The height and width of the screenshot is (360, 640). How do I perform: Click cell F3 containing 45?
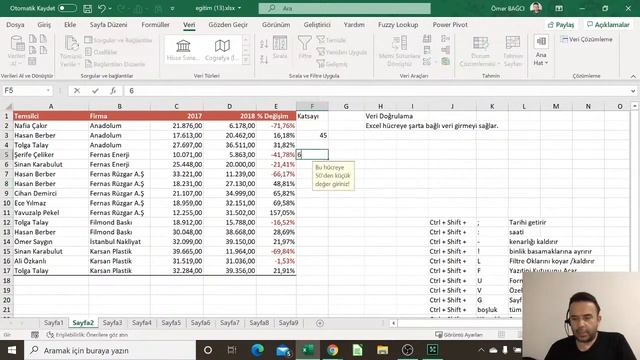click(312, 136)
